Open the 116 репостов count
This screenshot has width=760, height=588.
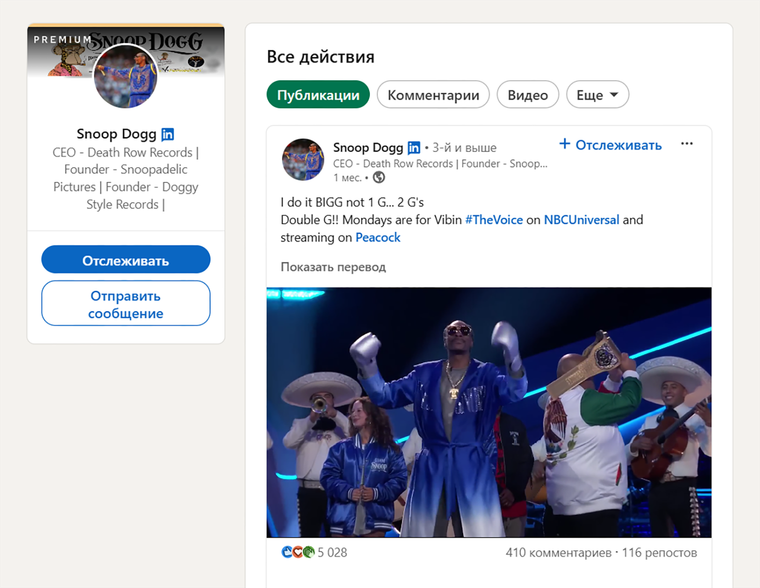(x=659, y=553)
